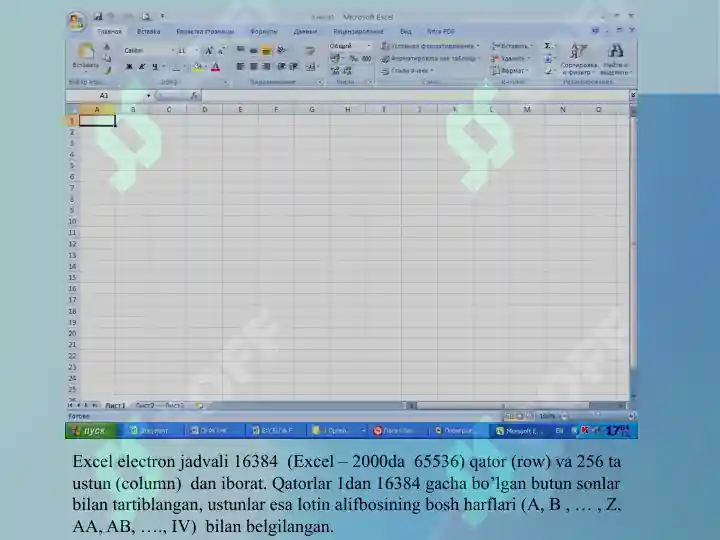Open the Документ Word taskbar button
The image size is (720, 540).
pyautogui.click(x=154, y=431)
